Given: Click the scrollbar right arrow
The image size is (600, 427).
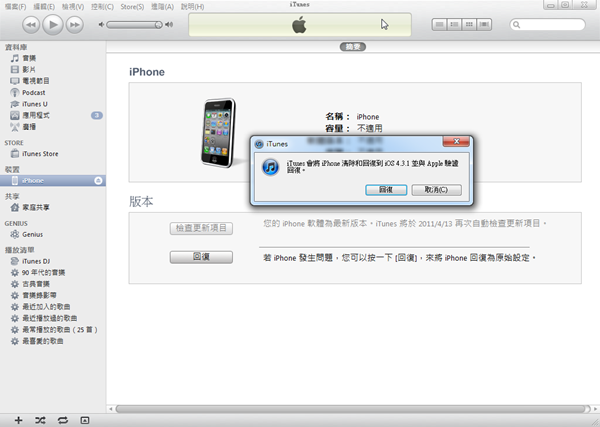Looking at the screenshot, I should point(595,409).
